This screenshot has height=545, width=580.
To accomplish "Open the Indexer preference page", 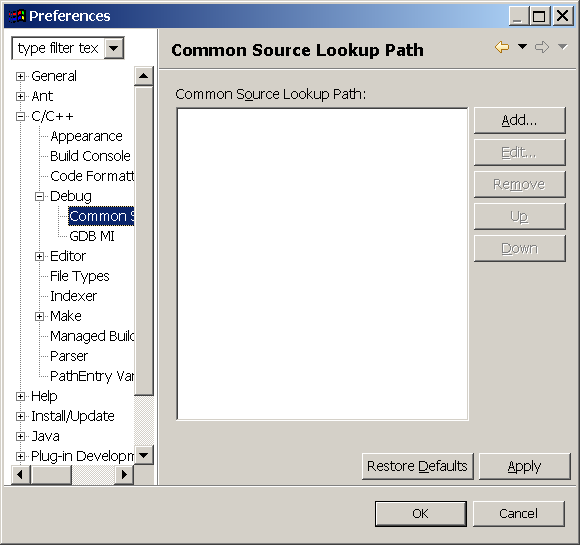I will [x=73, y=296].
